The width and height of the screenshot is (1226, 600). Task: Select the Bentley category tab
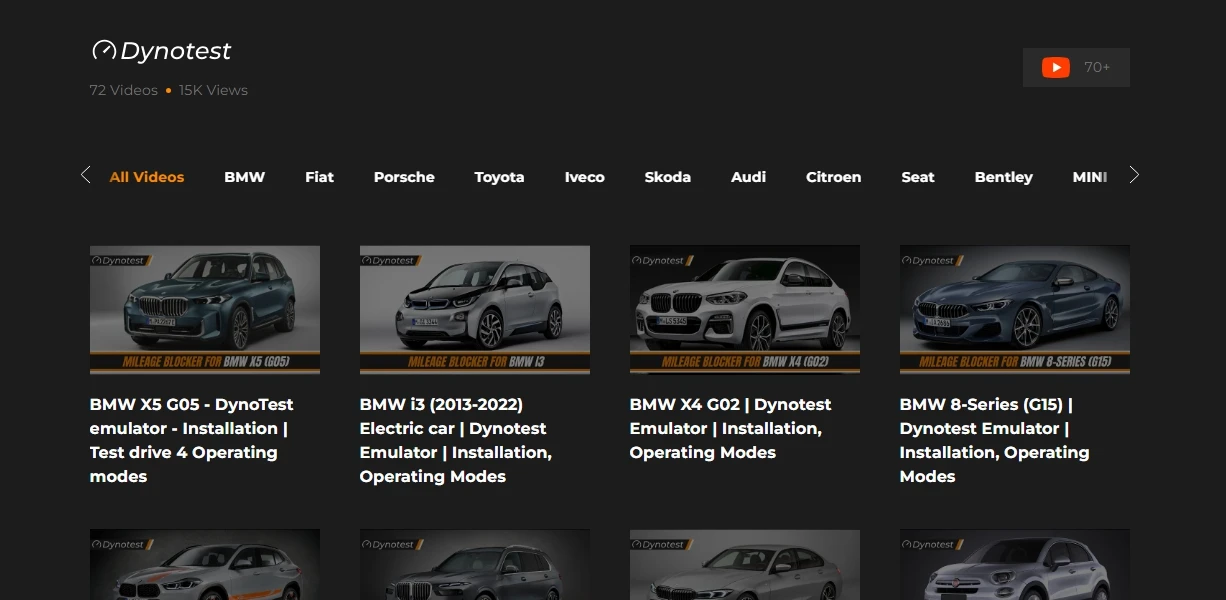[1003, 177]
